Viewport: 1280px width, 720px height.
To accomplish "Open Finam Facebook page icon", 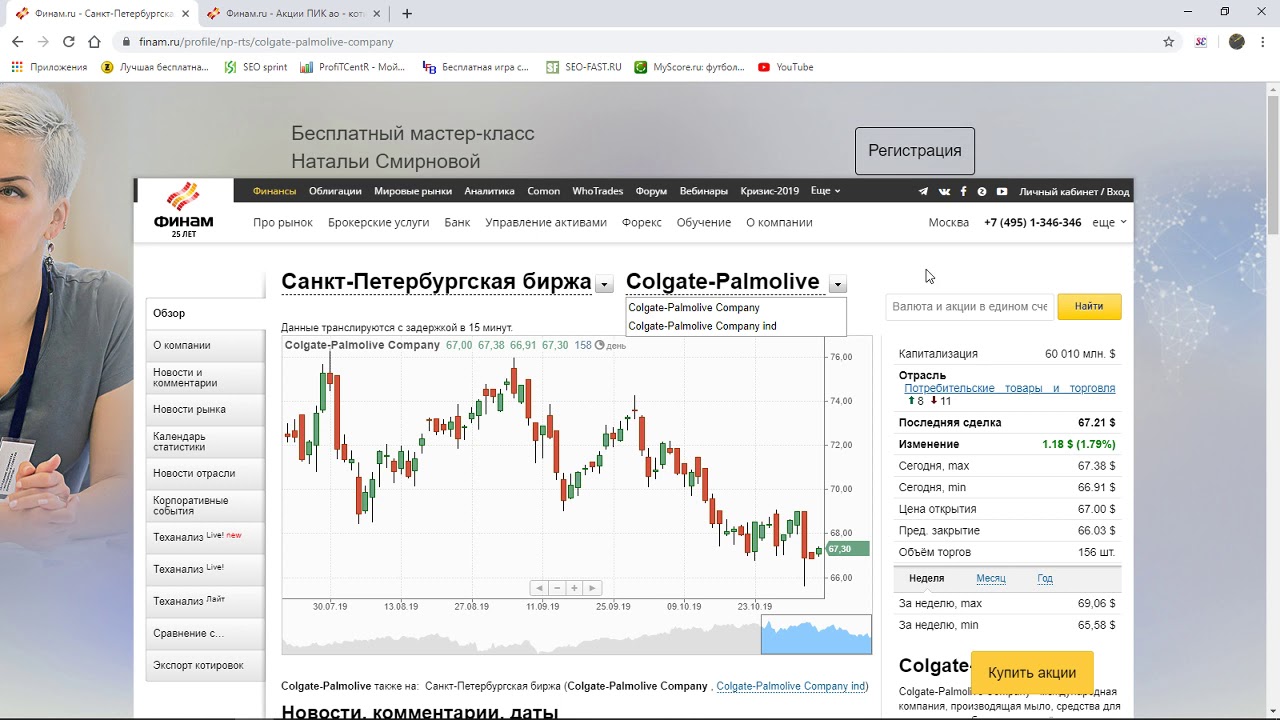I will 963,191.
